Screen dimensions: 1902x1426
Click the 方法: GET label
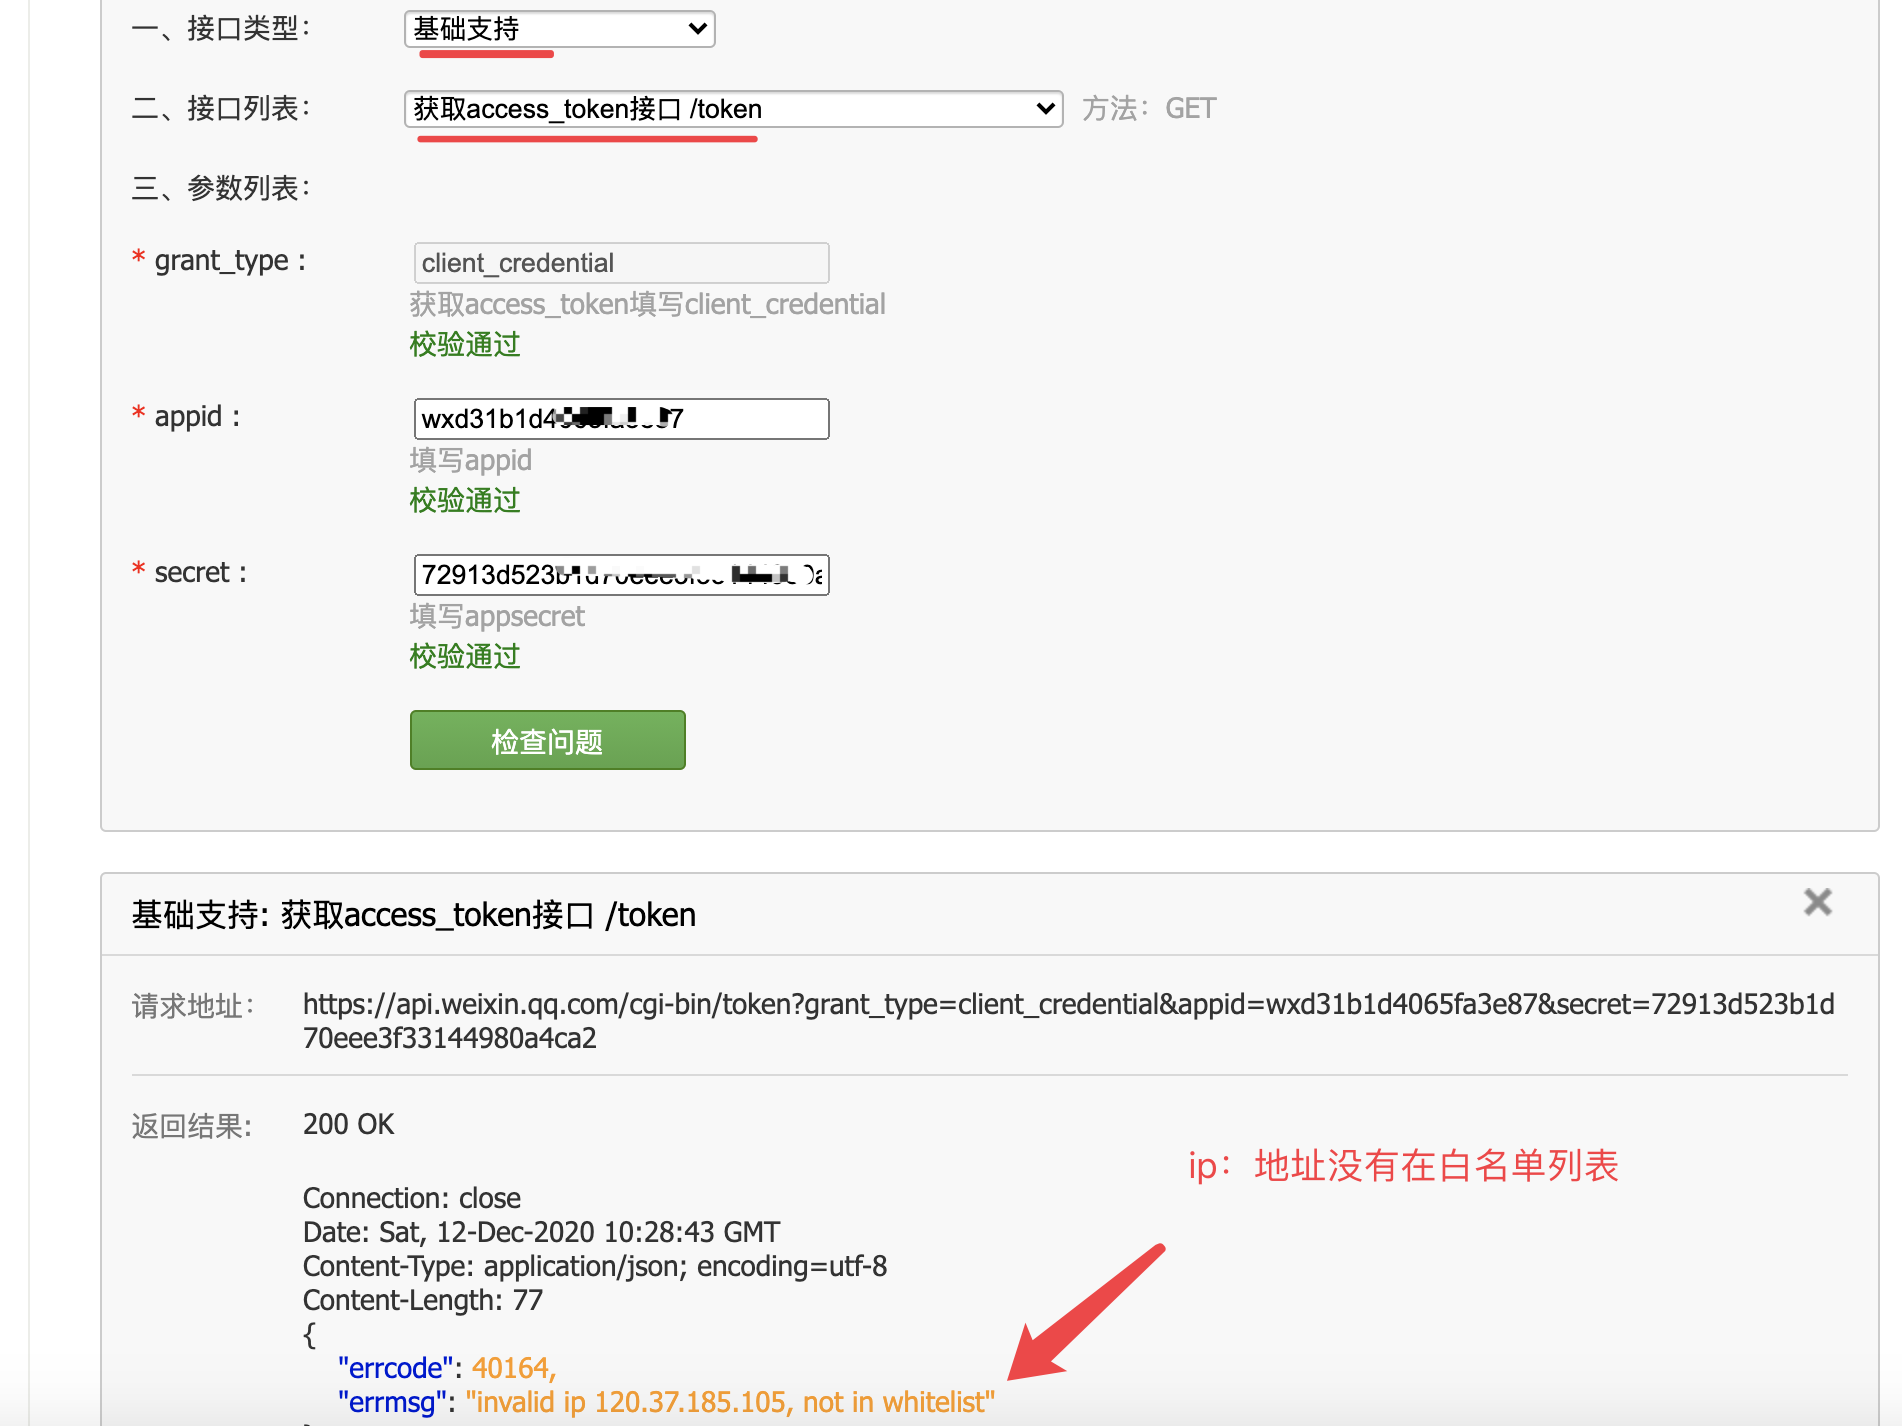pos(1148,109)
